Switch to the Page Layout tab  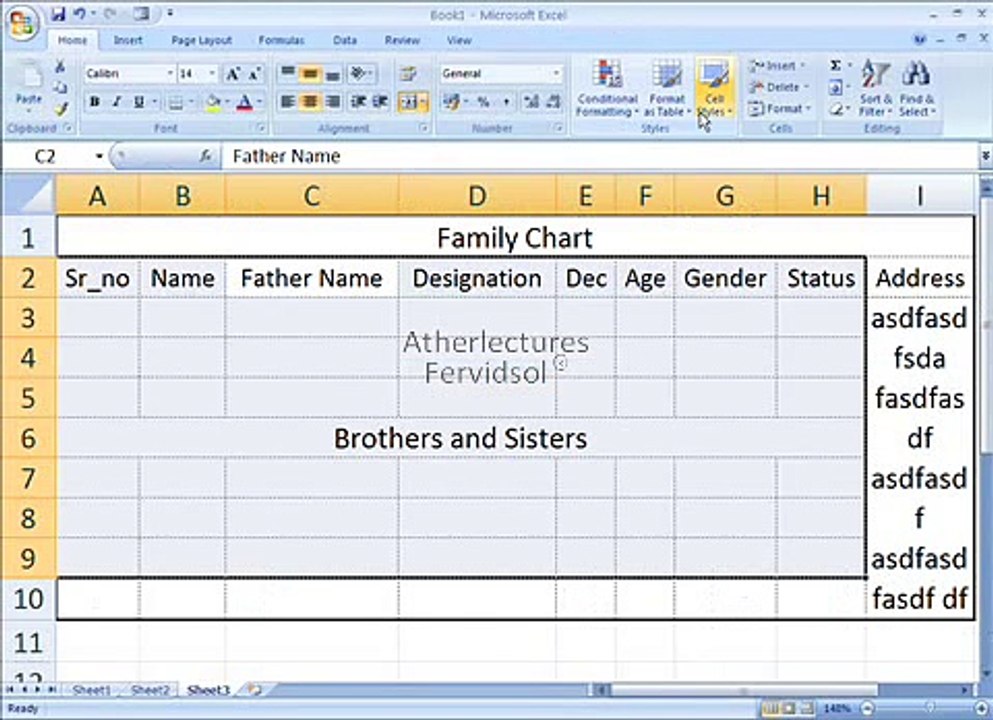tap(201, 40)
